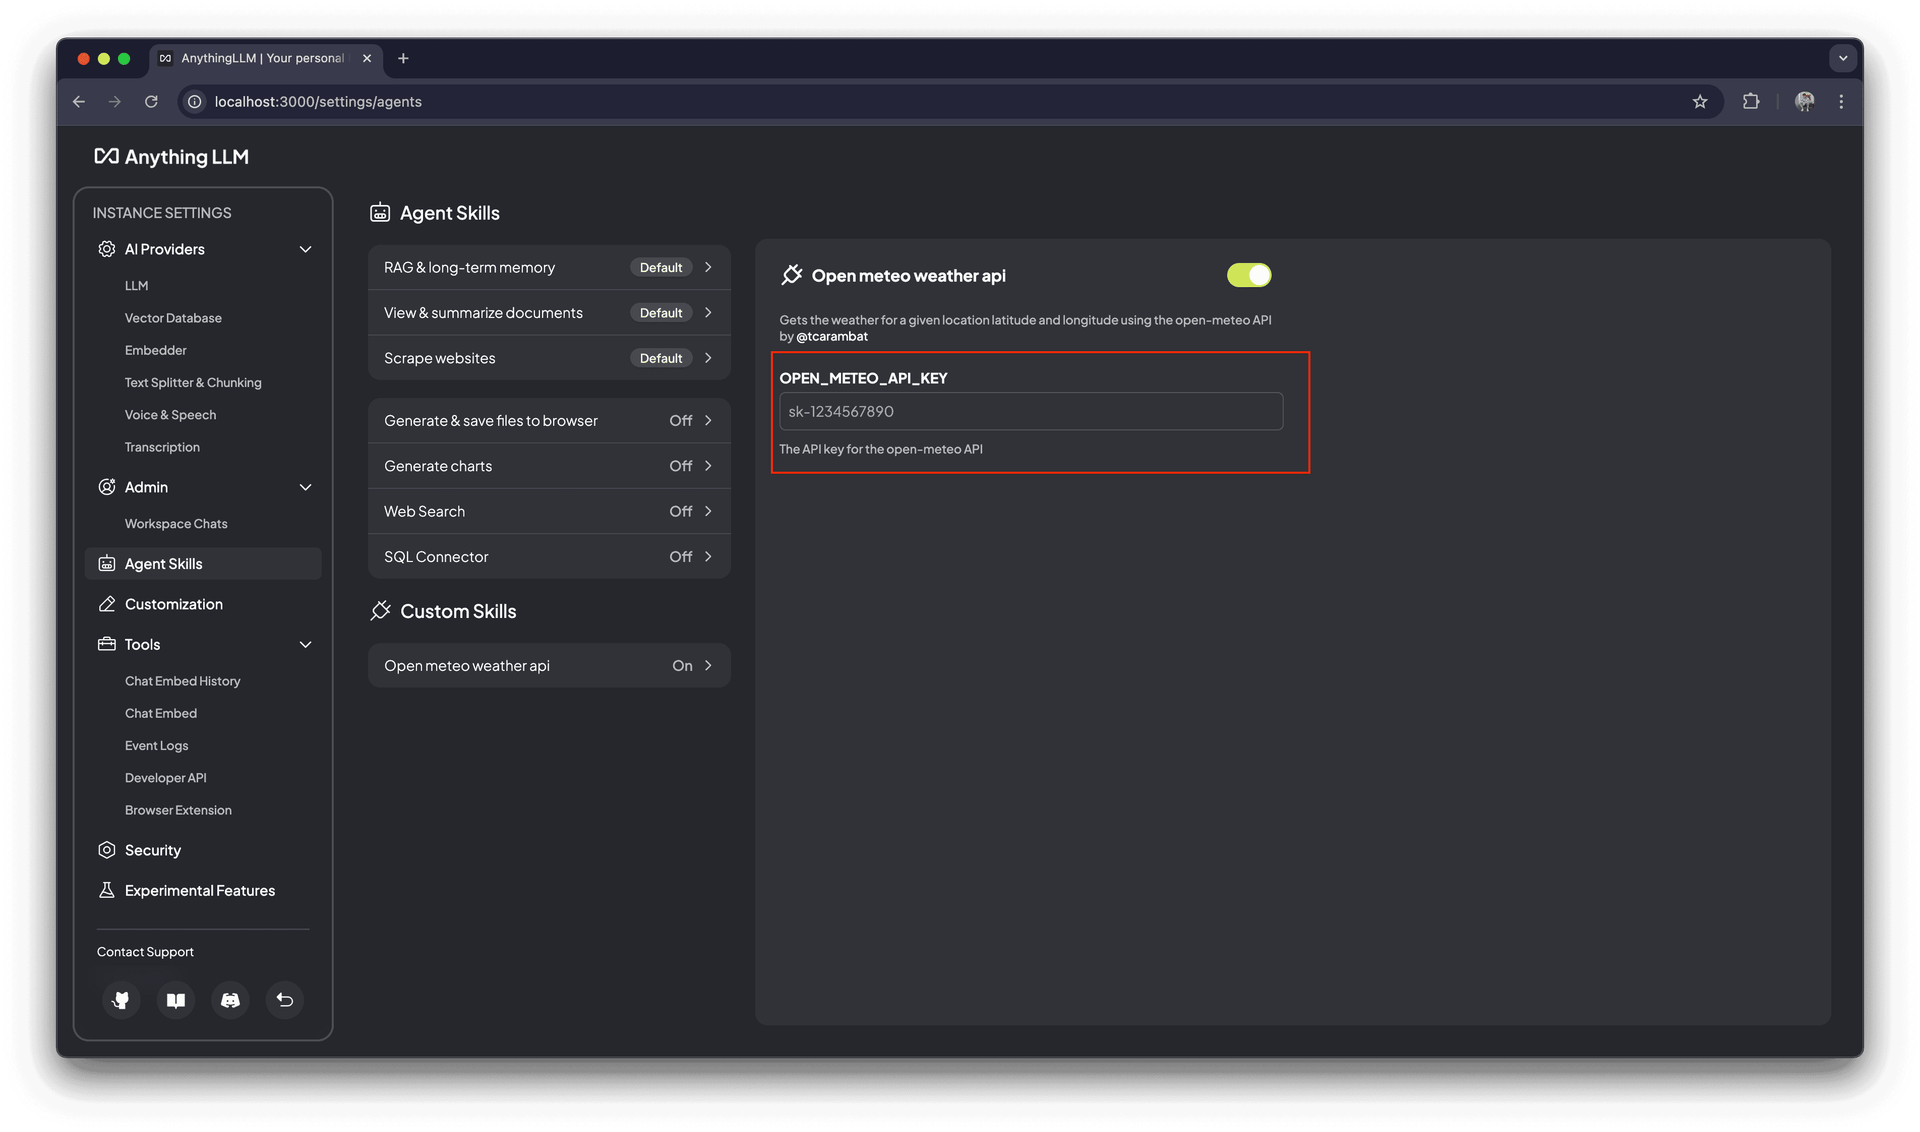Visit the @tcarambat author link

click(832, 336)
